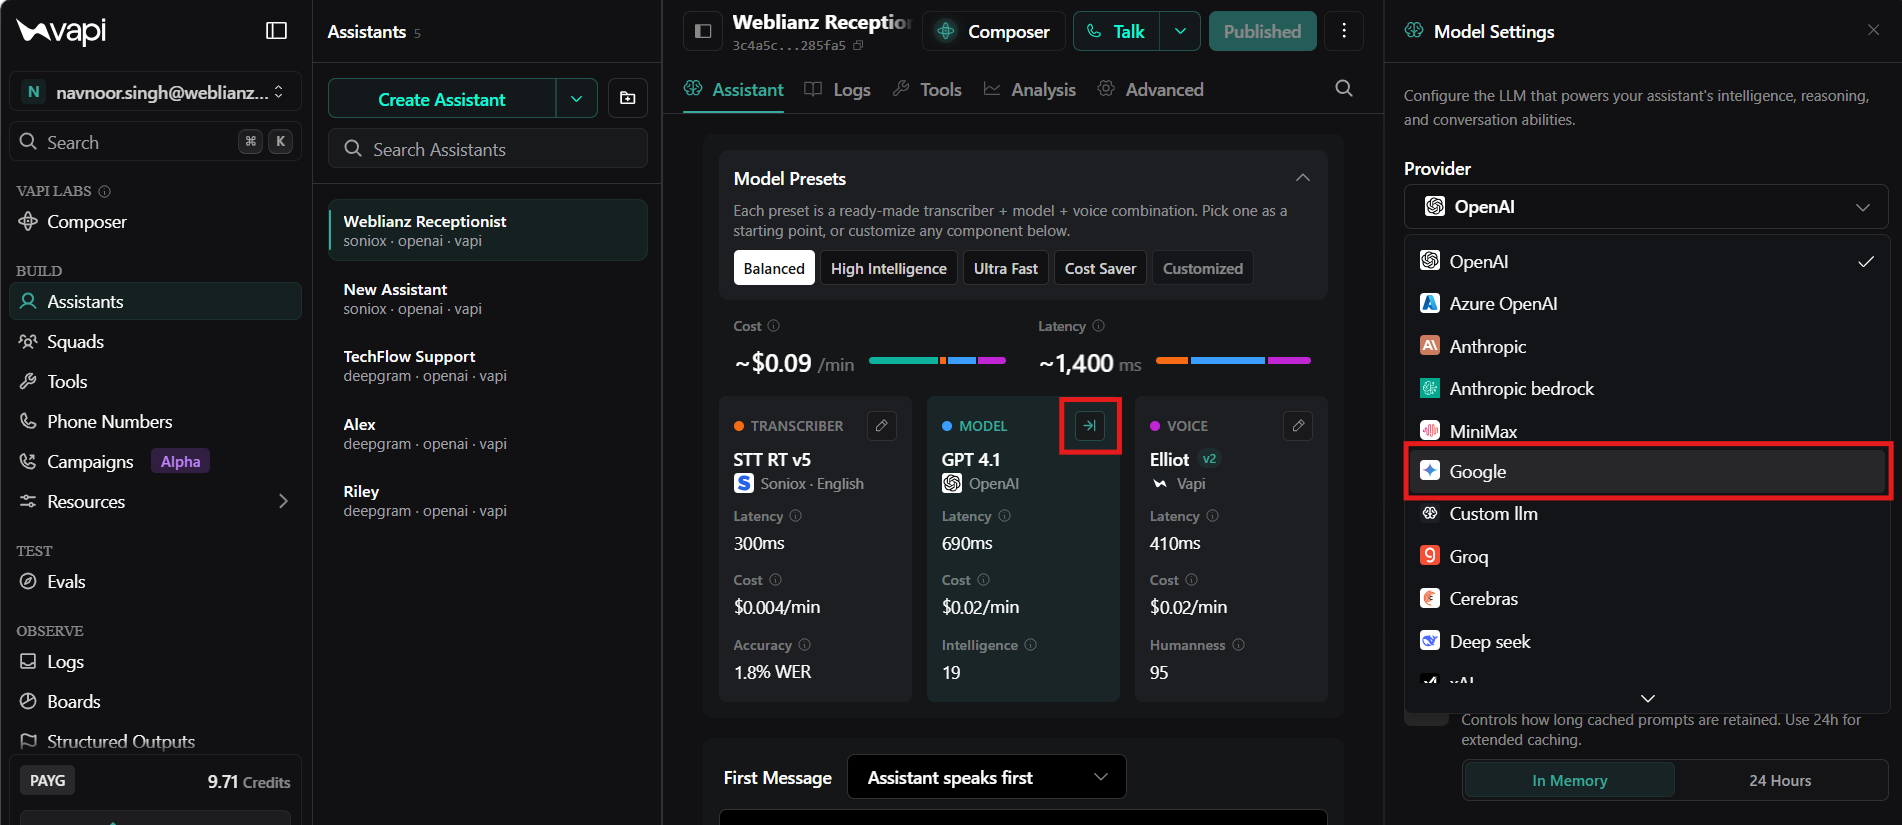Click the VAPI LABS info icon
The image size is (1902, 825).
coord(105,191)
